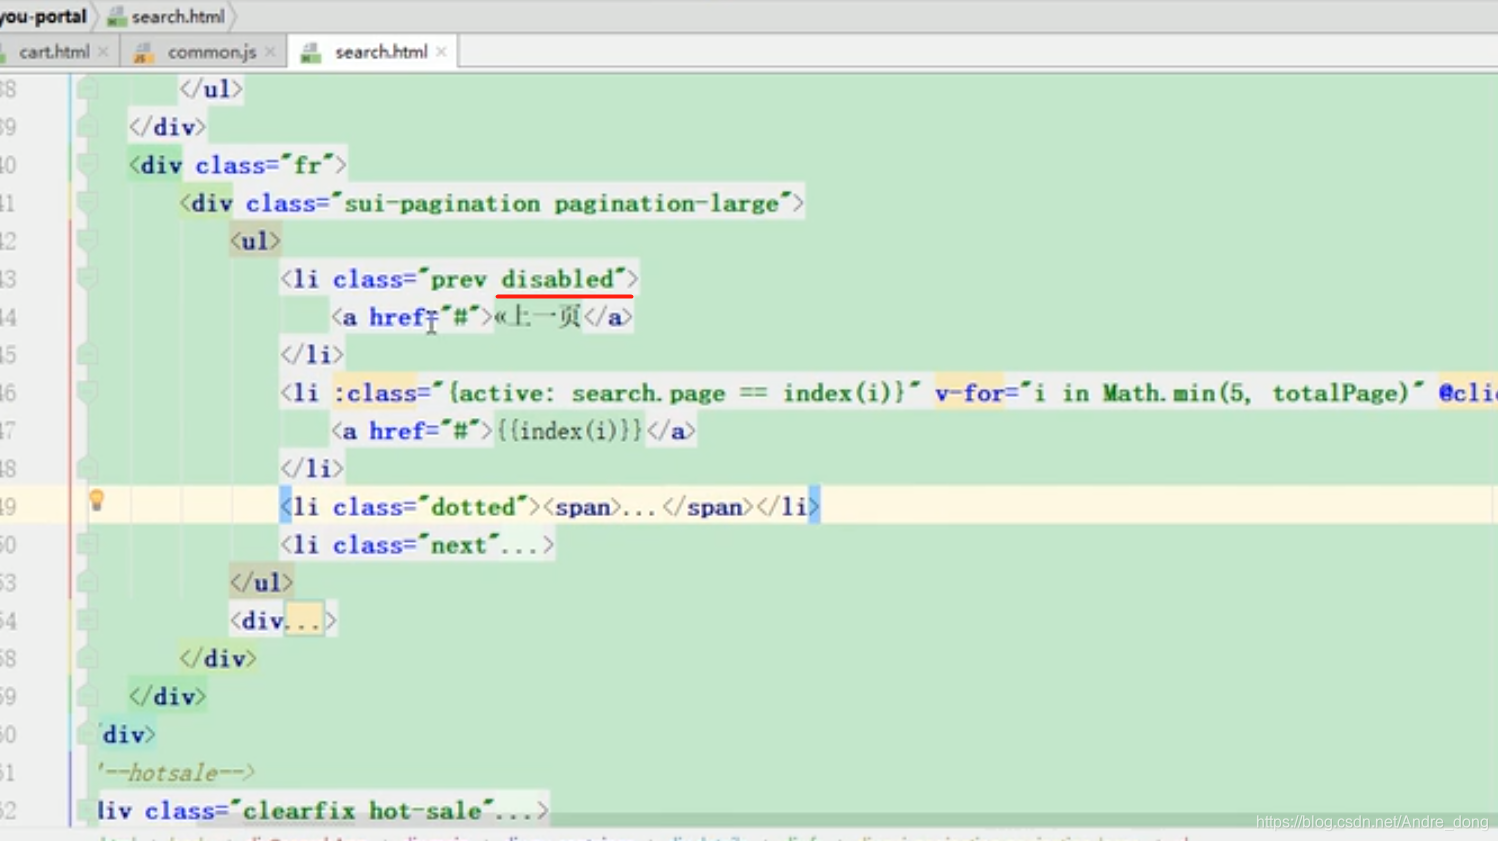Click the intention lightbulb on the dotted line
The image size is (1498, 841).
point(96,501)
